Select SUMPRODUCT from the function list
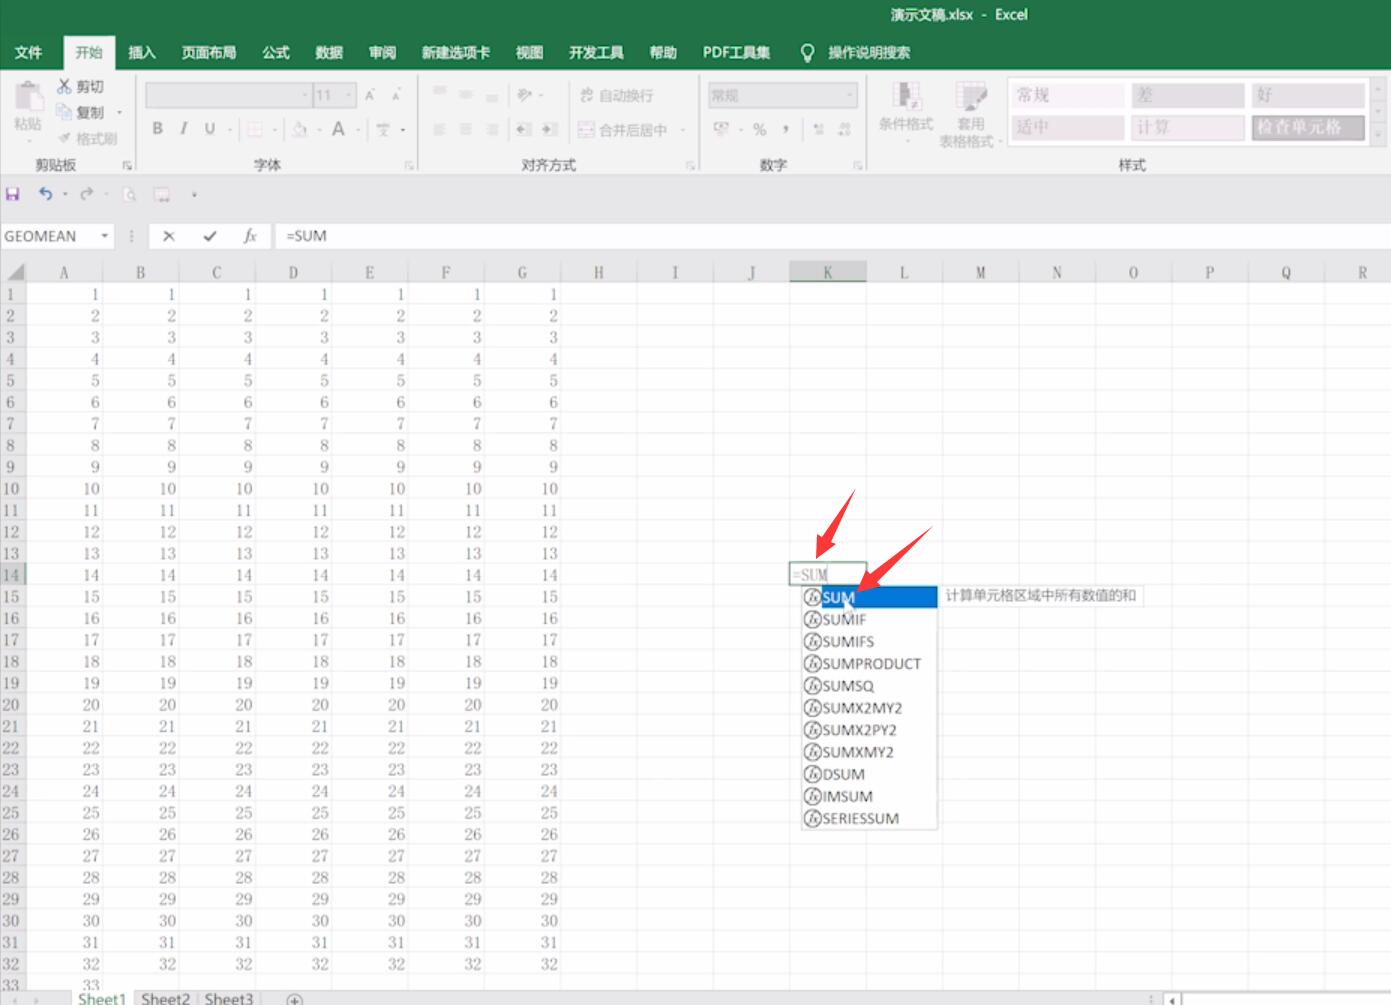1391x1005 pixels. pos(869,664)
